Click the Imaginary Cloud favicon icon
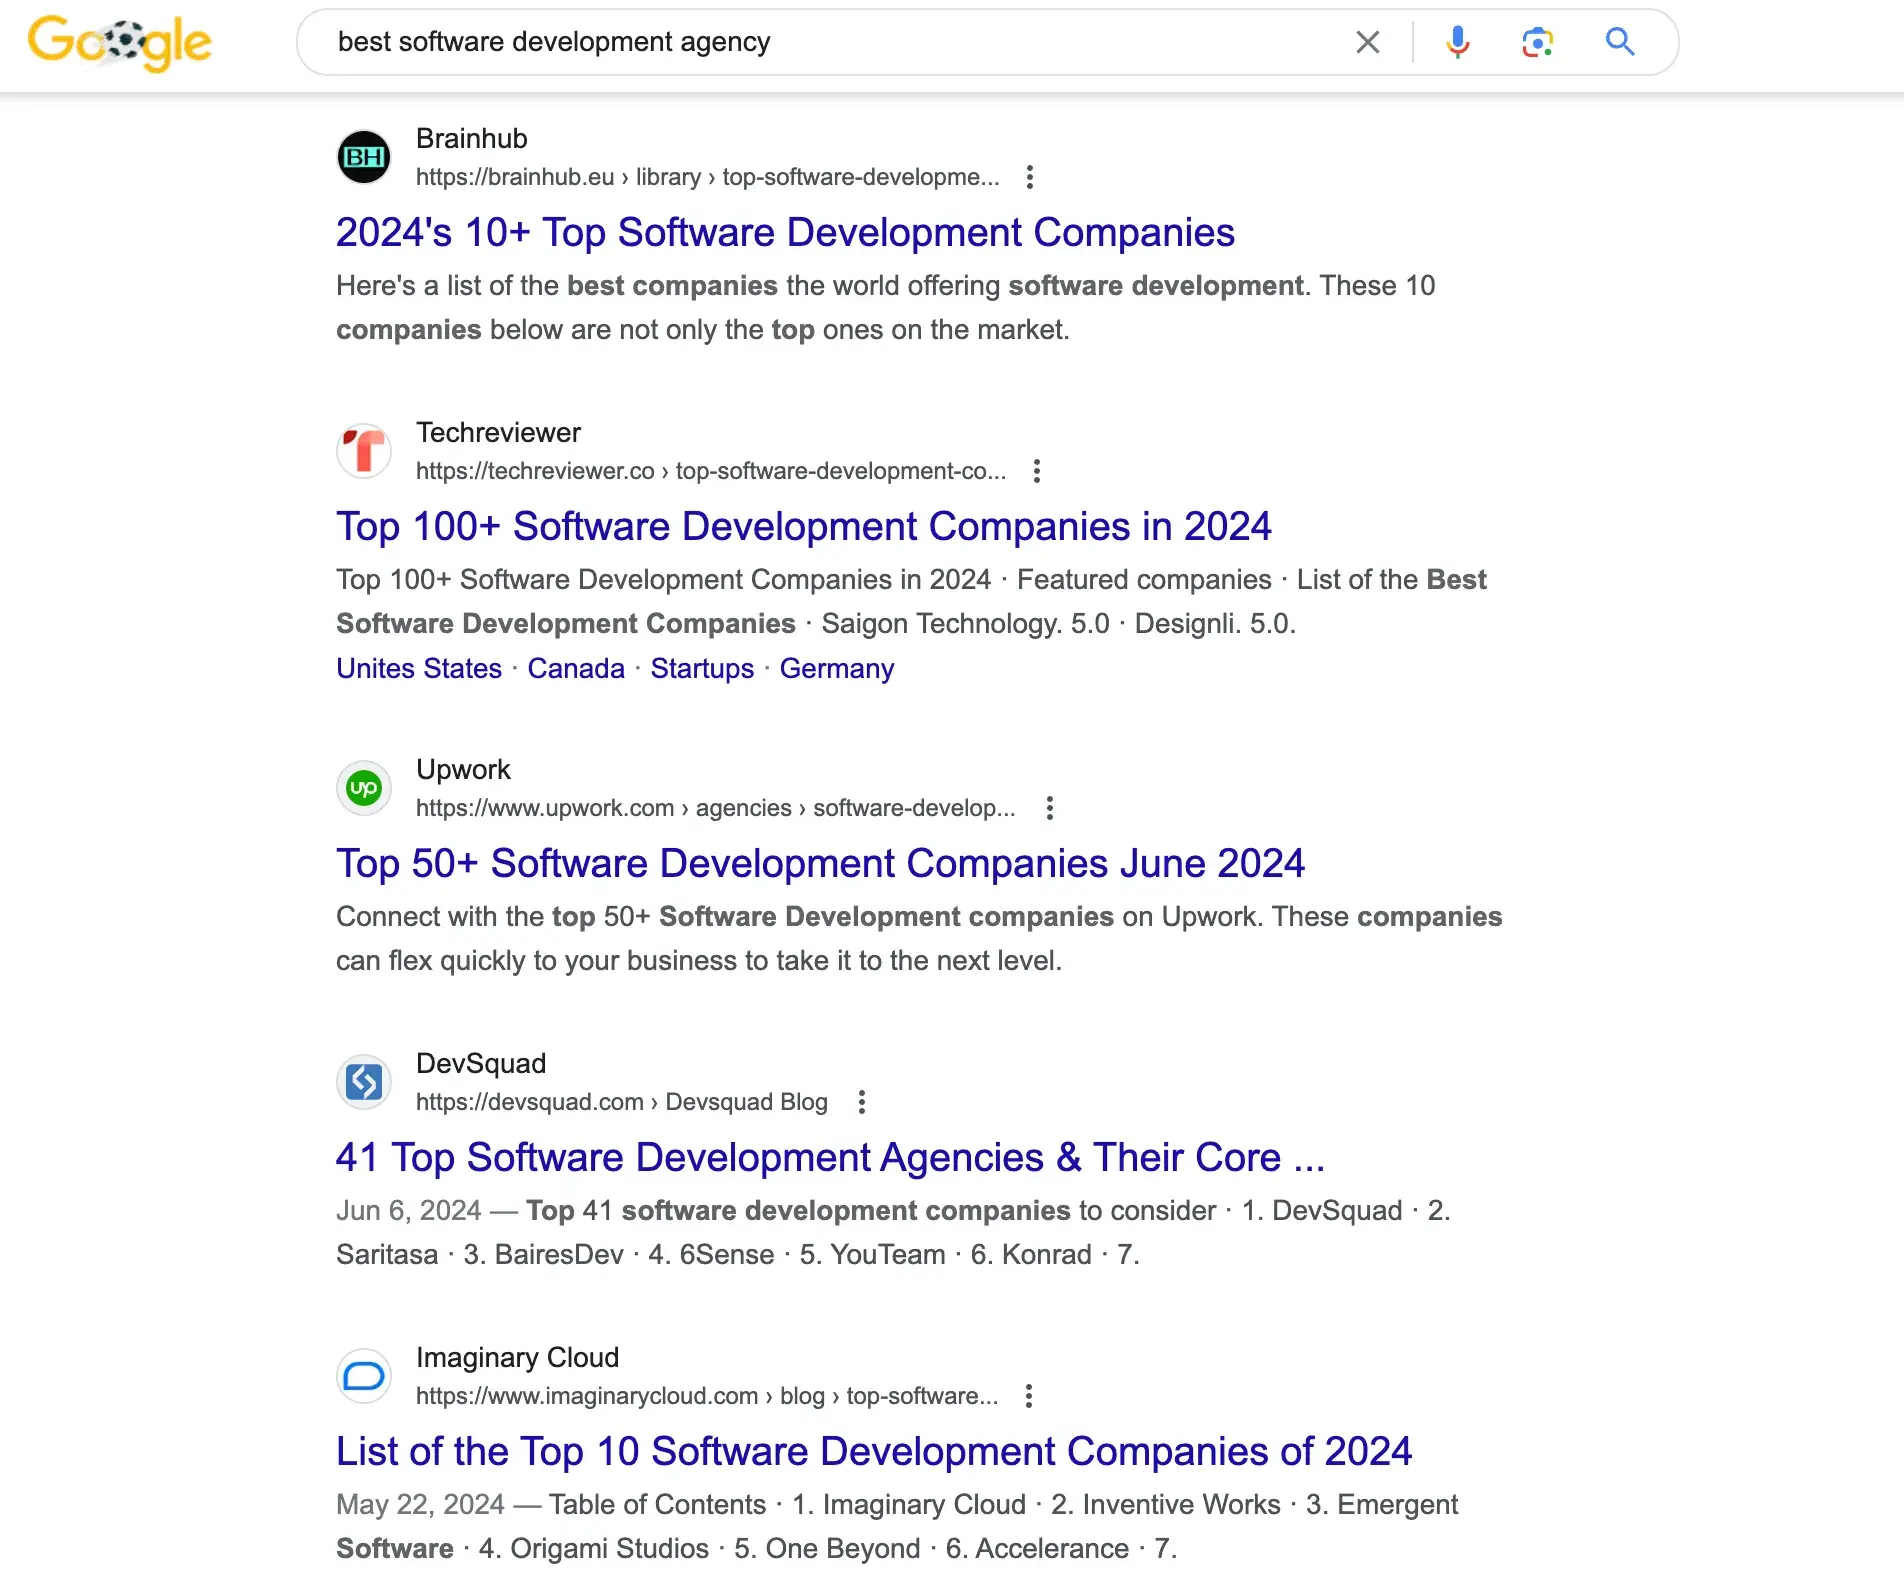Screen dimensions: 1904x1586 tap(364, 1376)
